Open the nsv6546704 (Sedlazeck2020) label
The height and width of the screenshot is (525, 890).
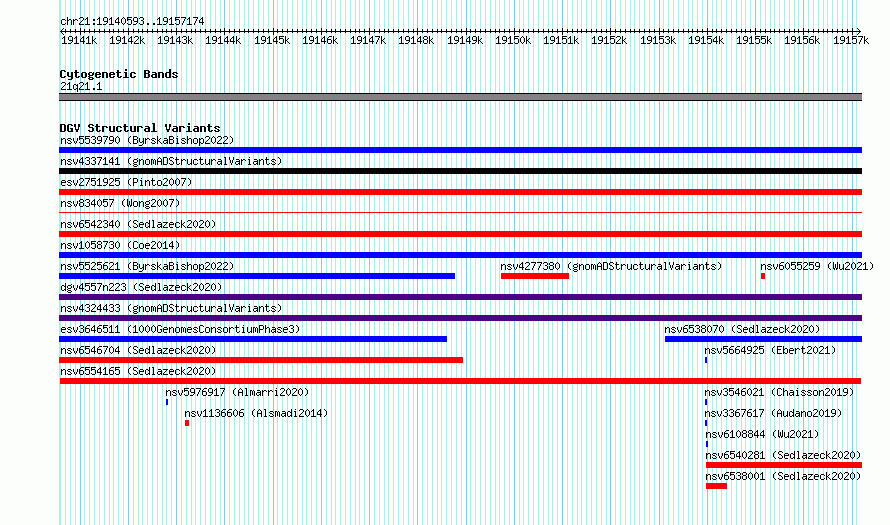point(138,350)
